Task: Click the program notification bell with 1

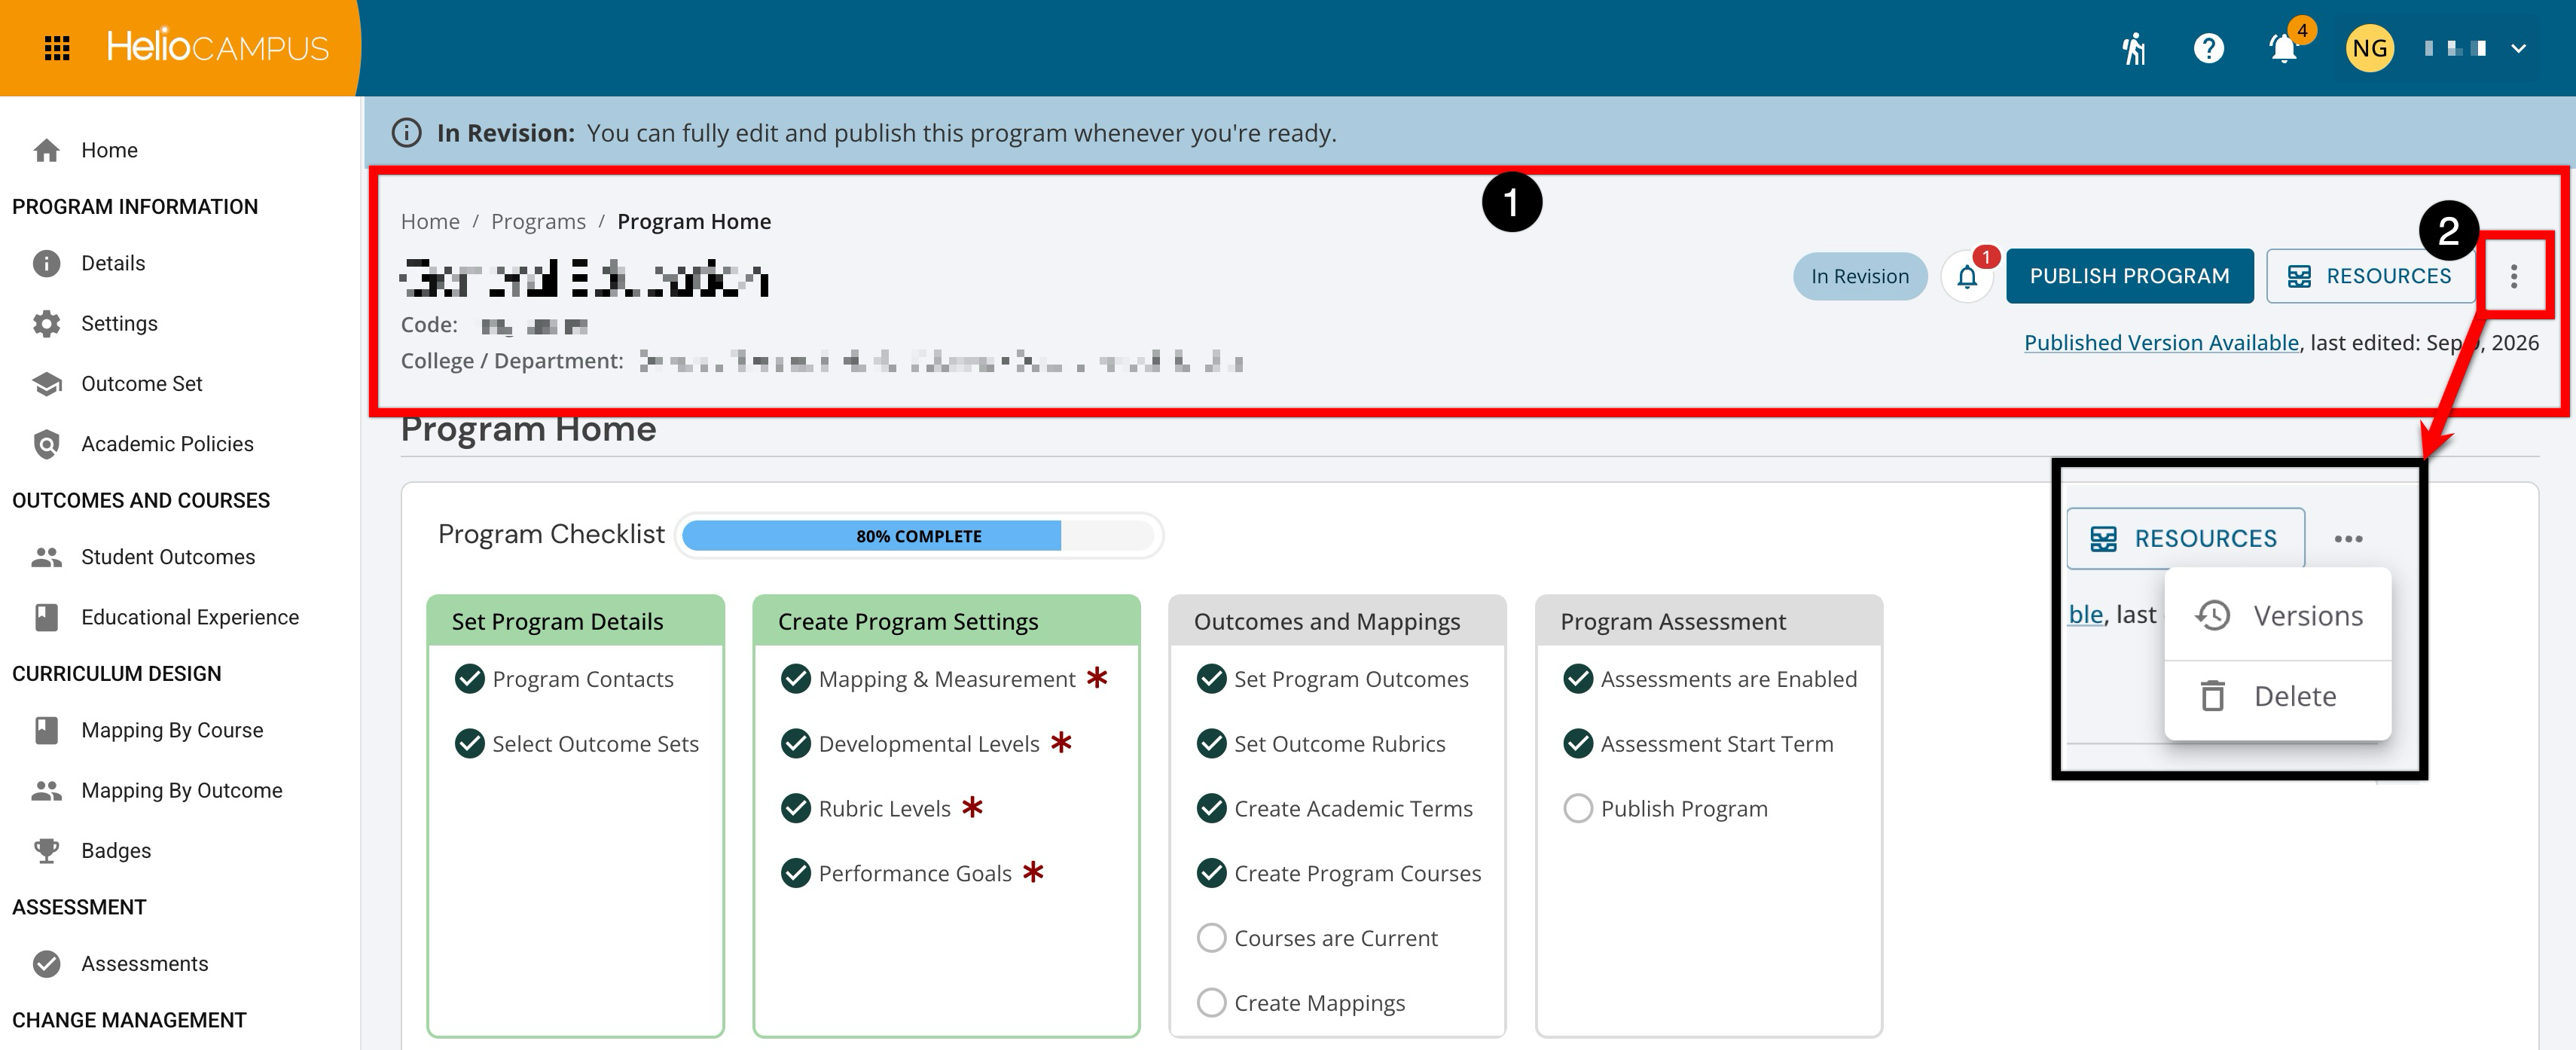Action: 1966,277
